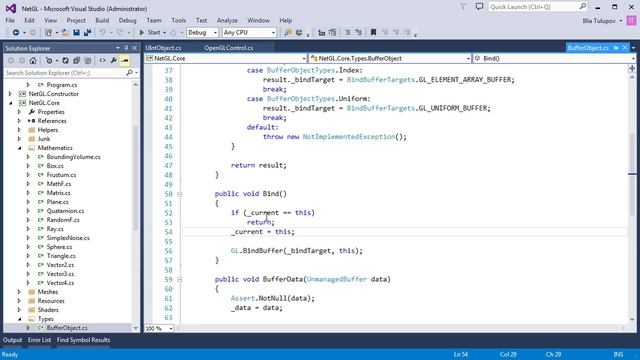Select Matrix.cs in Solution Explorer
Screen dimensions: 640x360
[x=58, y=193]
